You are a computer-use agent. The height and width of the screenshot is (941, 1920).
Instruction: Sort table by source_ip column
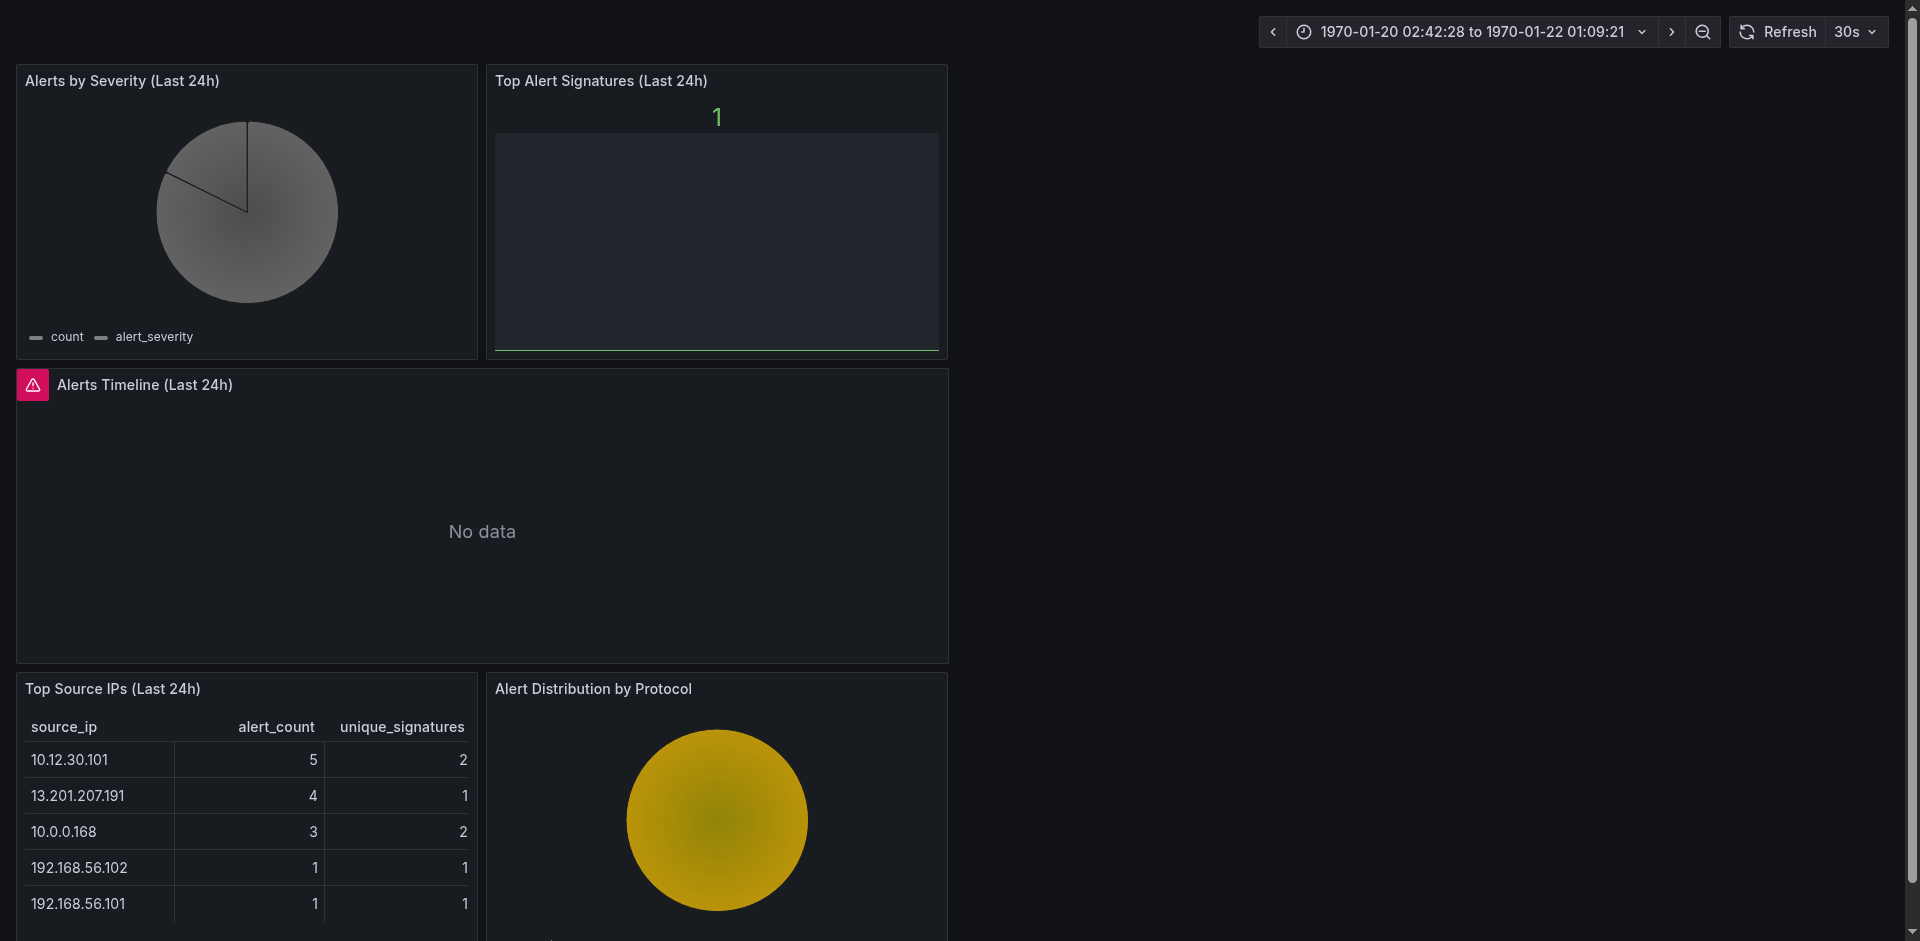[64, 727]
